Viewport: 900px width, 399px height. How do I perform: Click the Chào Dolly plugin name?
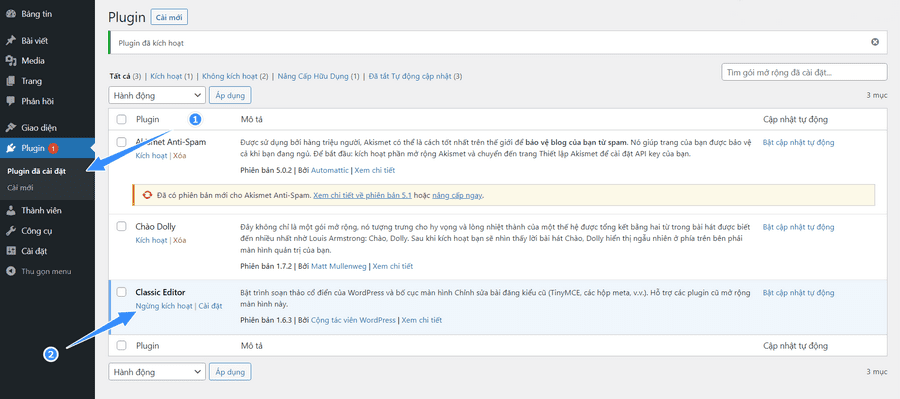(x=156, y=227)
